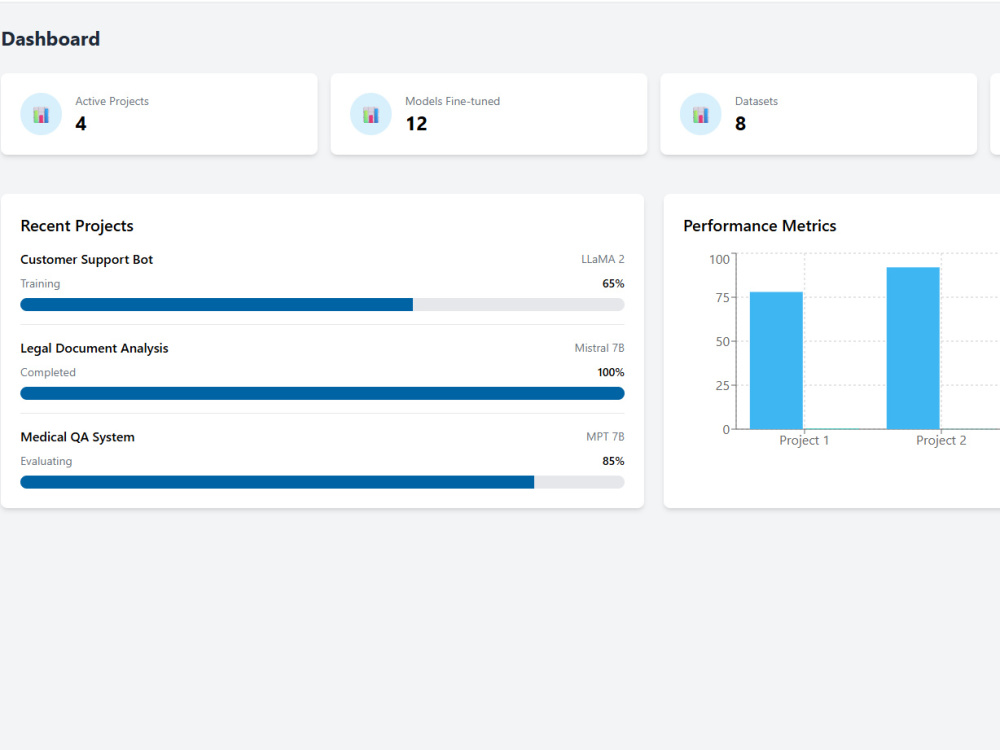Open the Datasets count 8
1000x750 pixels.
(x=740, y=124)
